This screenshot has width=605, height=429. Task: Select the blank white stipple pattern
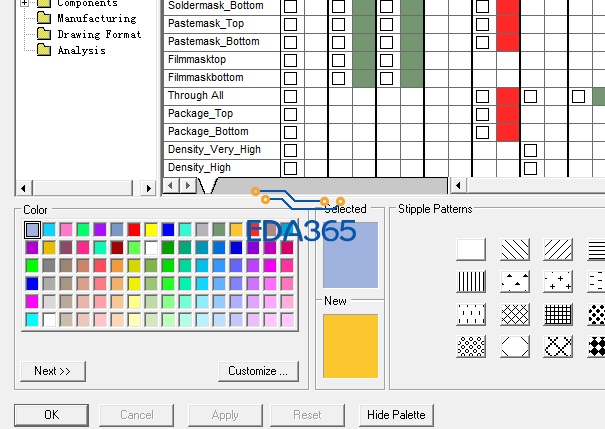(x=471, y=250)
